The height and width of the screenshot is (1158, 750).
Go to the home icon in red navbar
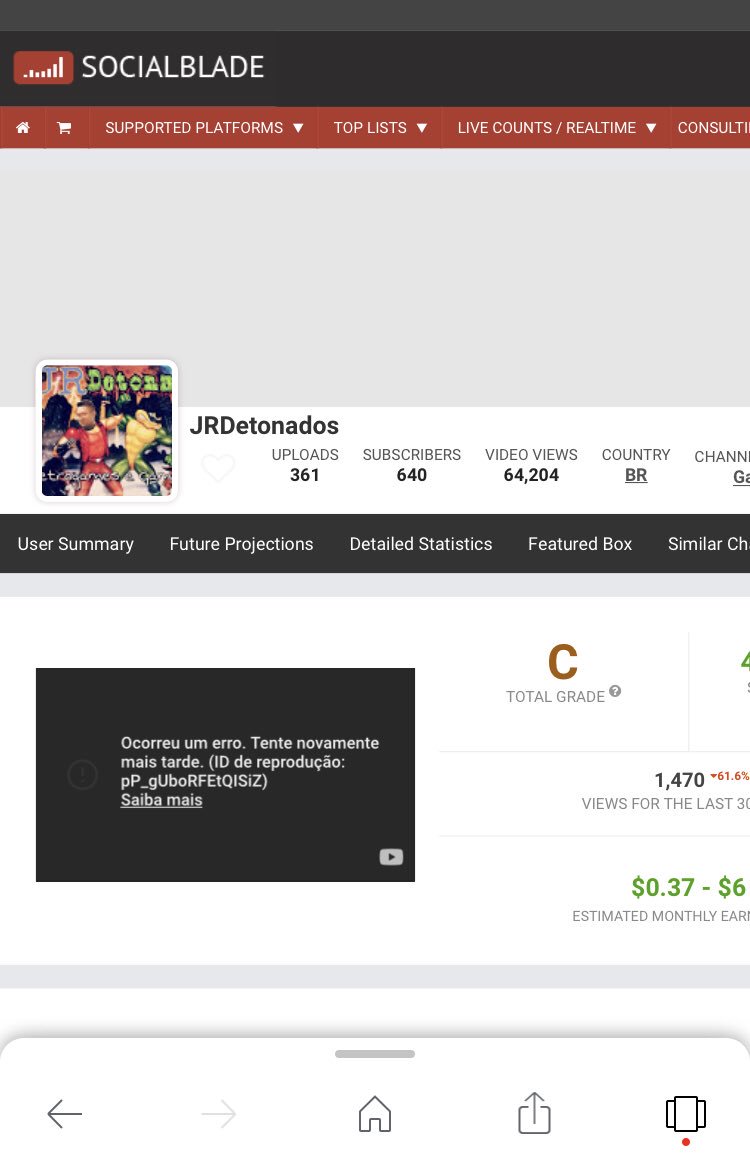23,128
